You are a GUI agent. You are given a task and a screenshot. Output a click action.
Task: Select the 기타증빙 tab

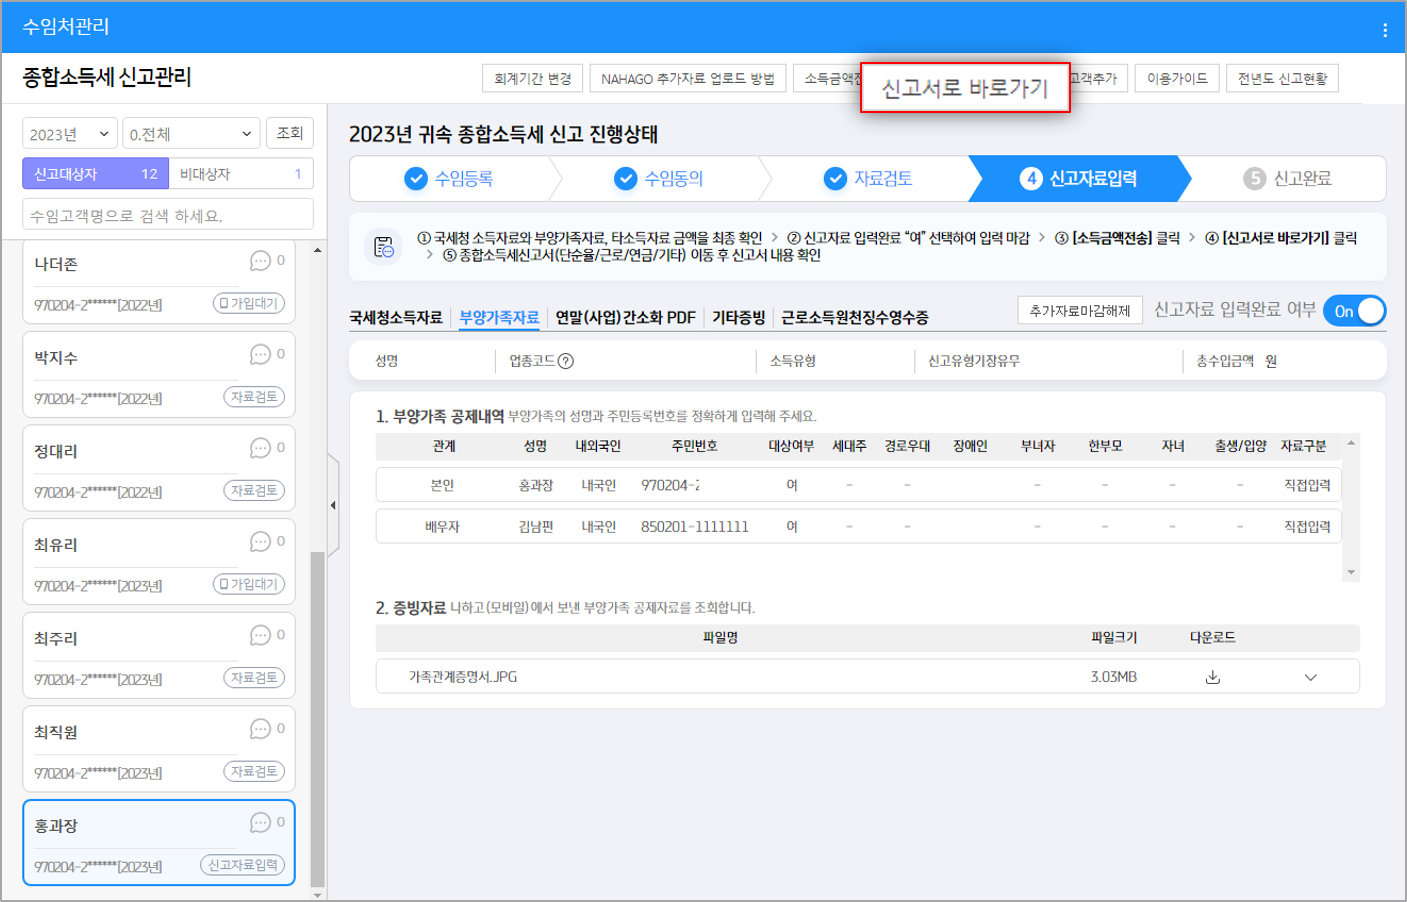pyautogui.click(x=738, y=318)
